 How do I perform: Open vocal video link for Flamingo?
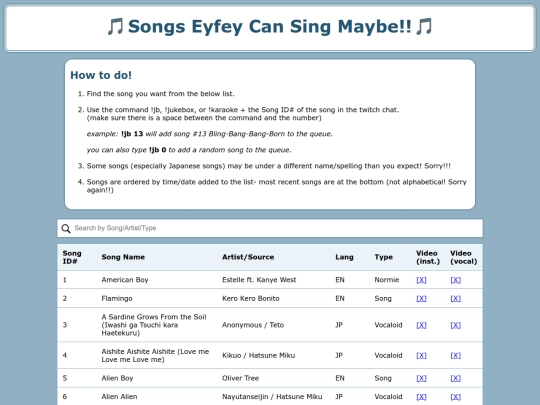(x=455, y=299)
